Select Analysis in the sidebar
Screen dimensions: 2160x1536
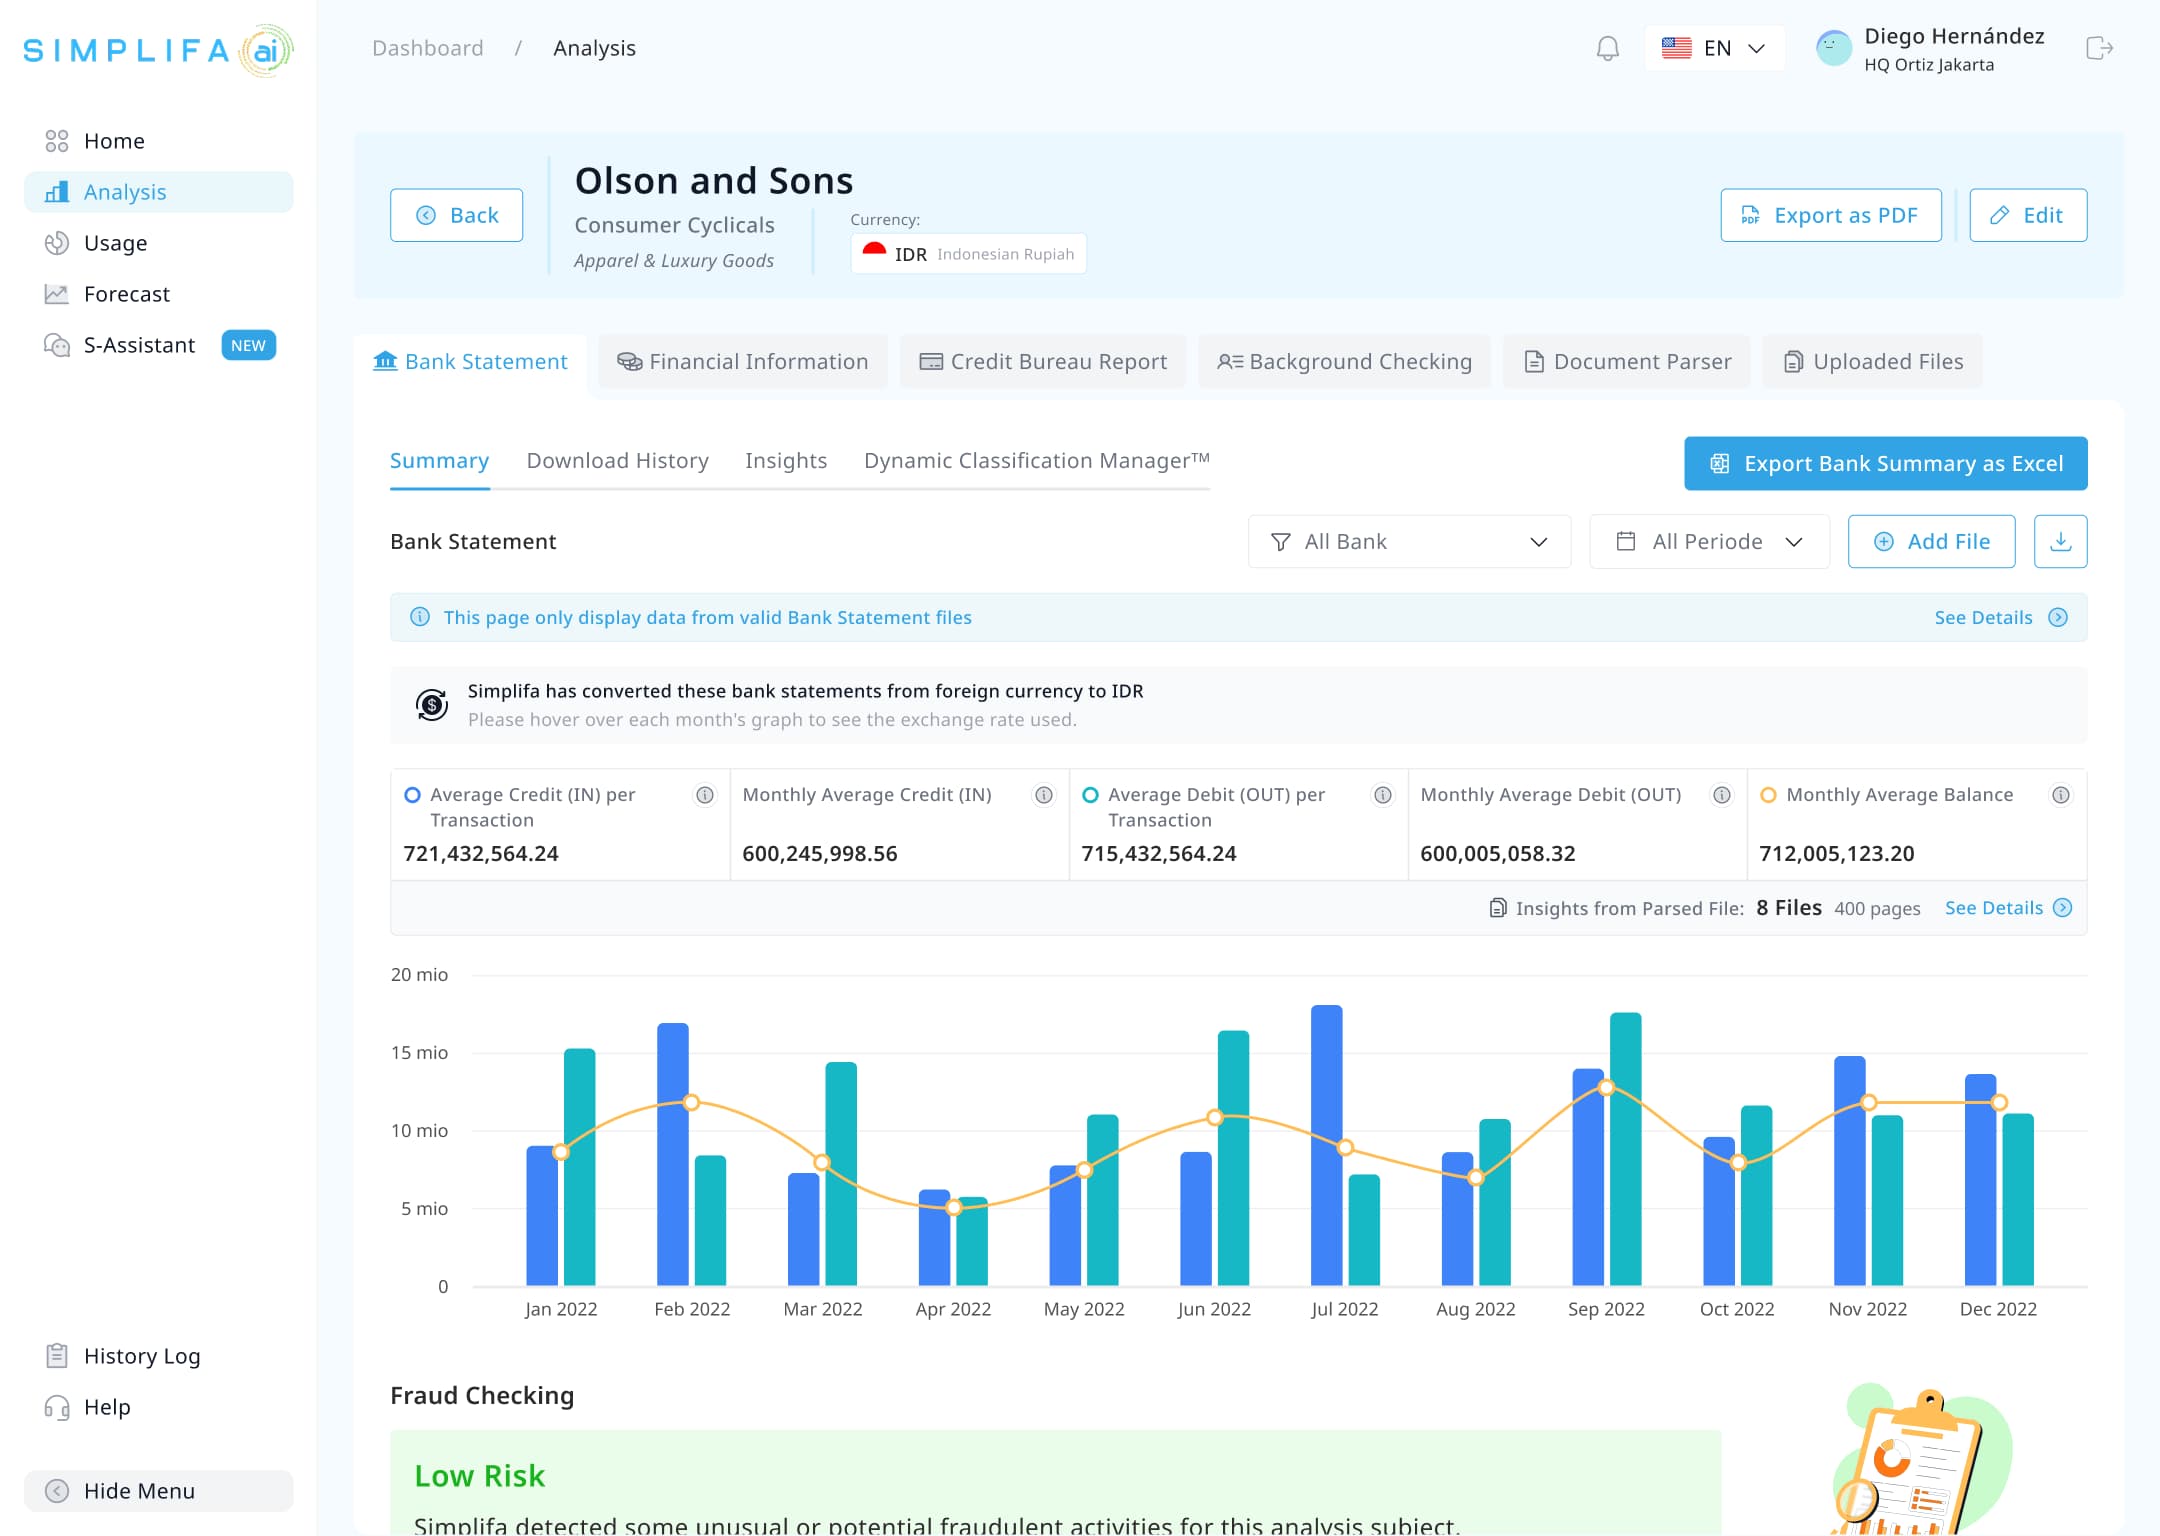158,192
